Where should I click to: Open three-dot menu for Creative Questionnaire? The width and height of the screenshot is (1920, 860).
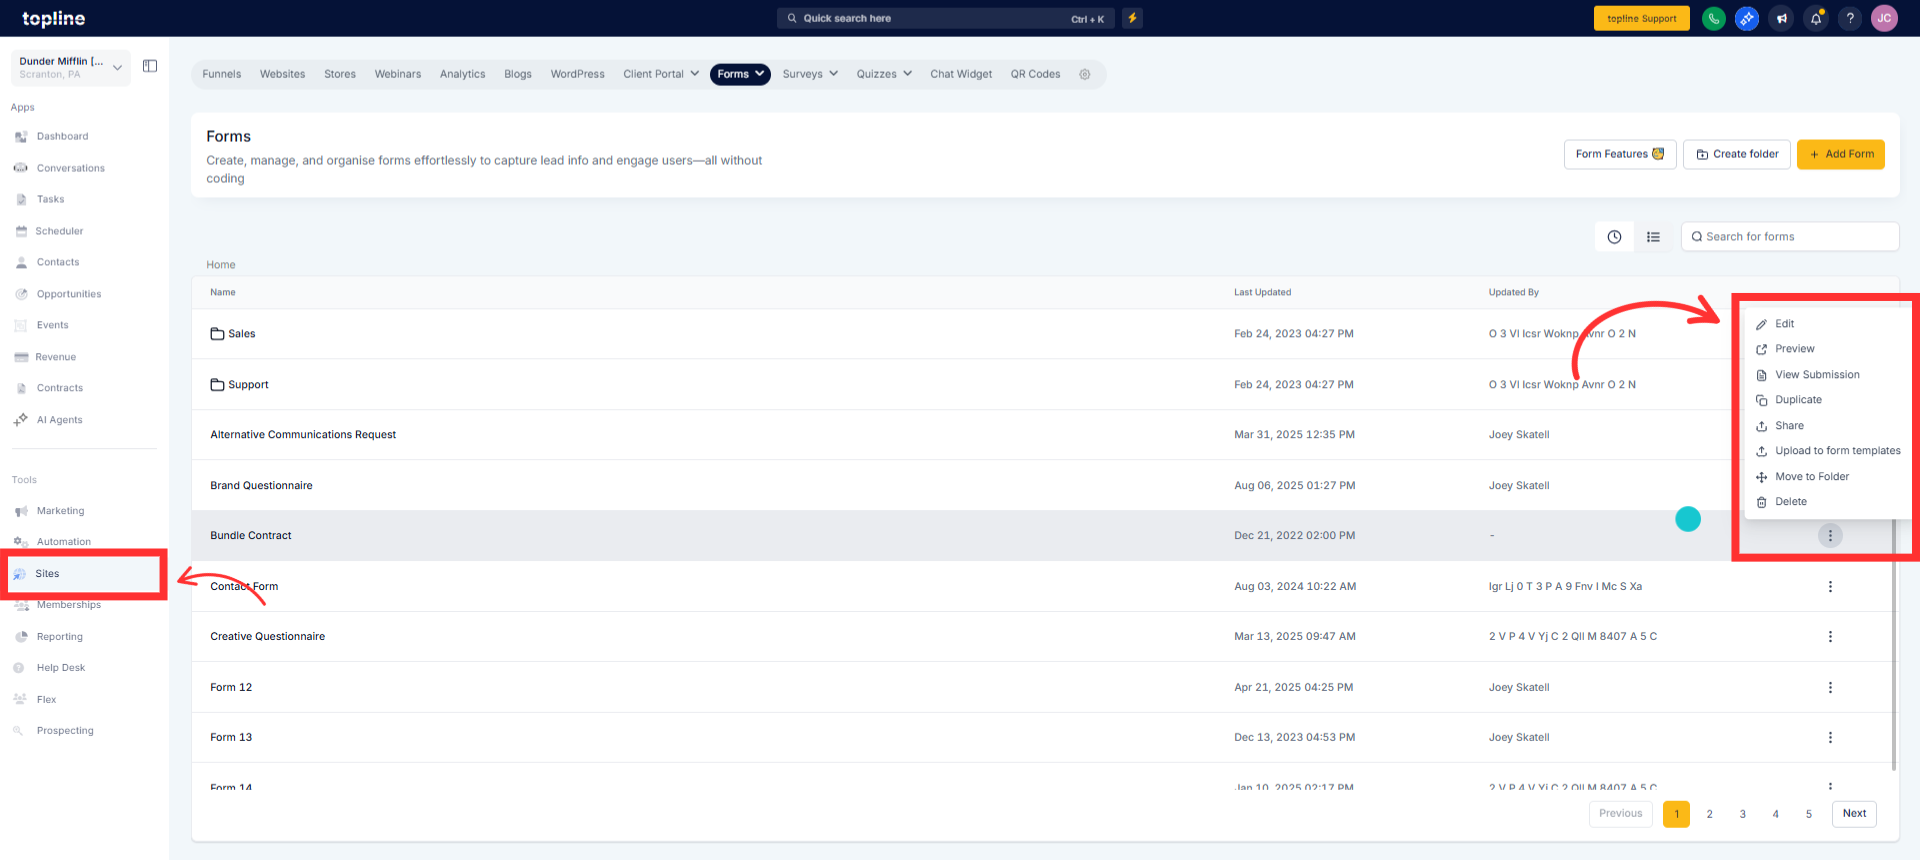(1830, 637)
